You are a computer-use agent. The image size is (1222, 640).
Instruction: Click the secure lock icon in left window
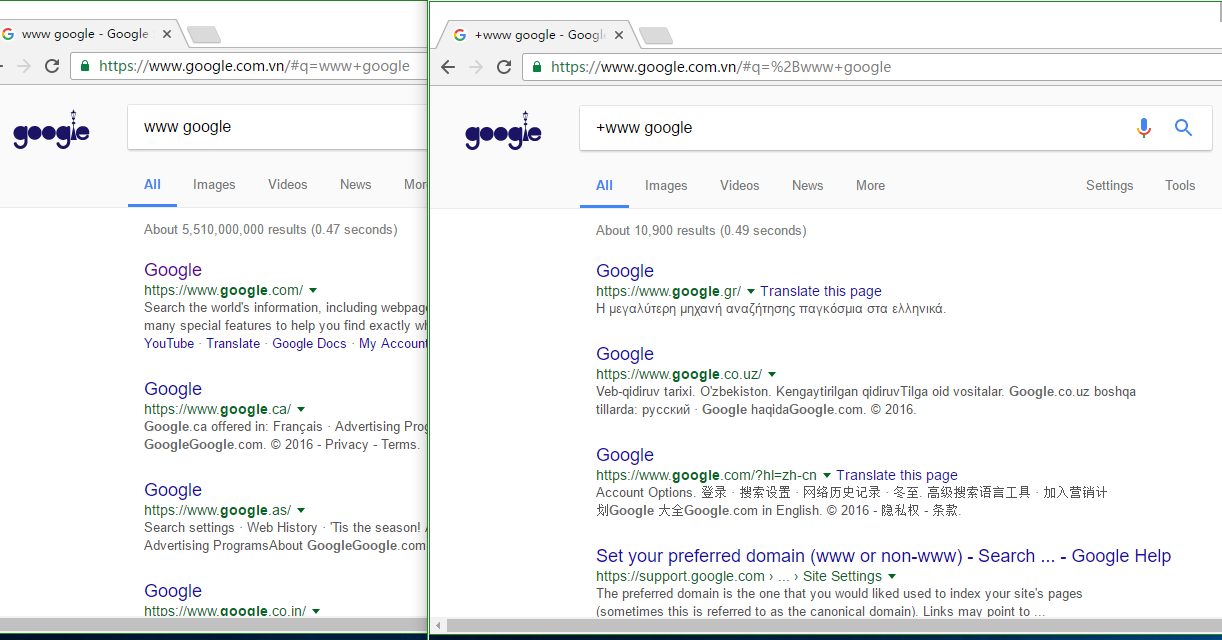[x=86, y=66]
